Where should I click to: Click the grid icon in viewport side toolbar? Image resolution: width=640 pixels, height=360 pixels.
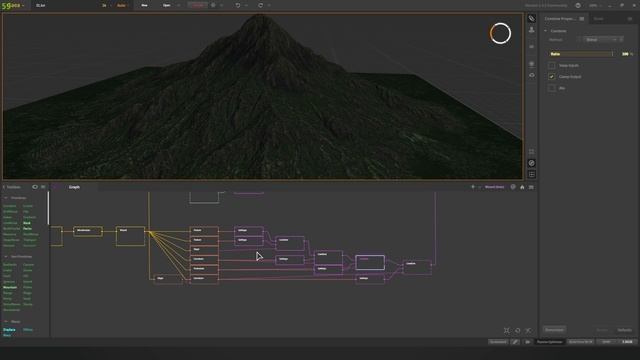[x=531, y=174]
